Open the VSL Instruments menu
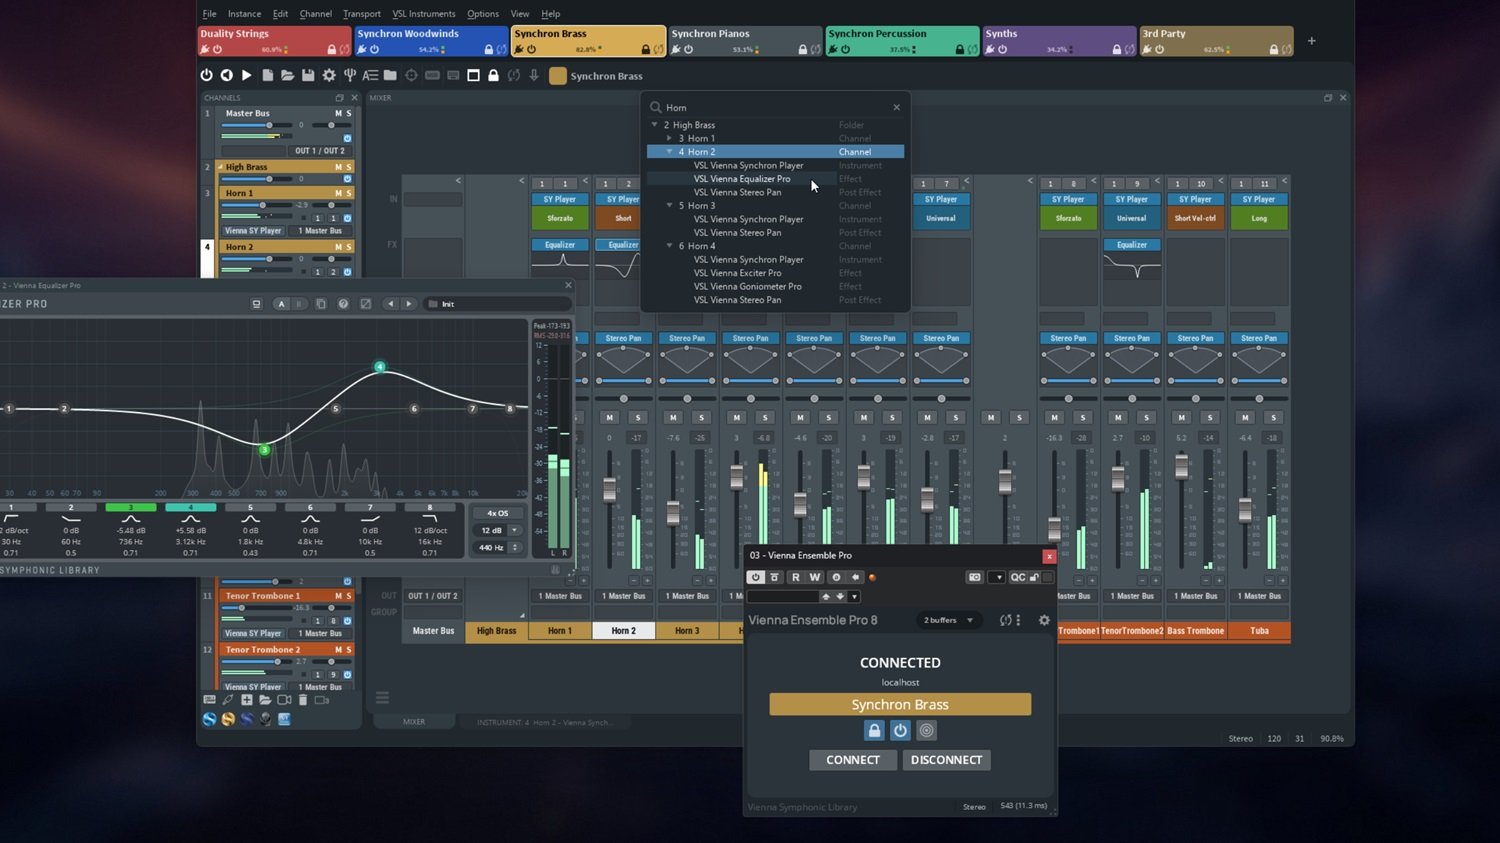 pos(423,14)
